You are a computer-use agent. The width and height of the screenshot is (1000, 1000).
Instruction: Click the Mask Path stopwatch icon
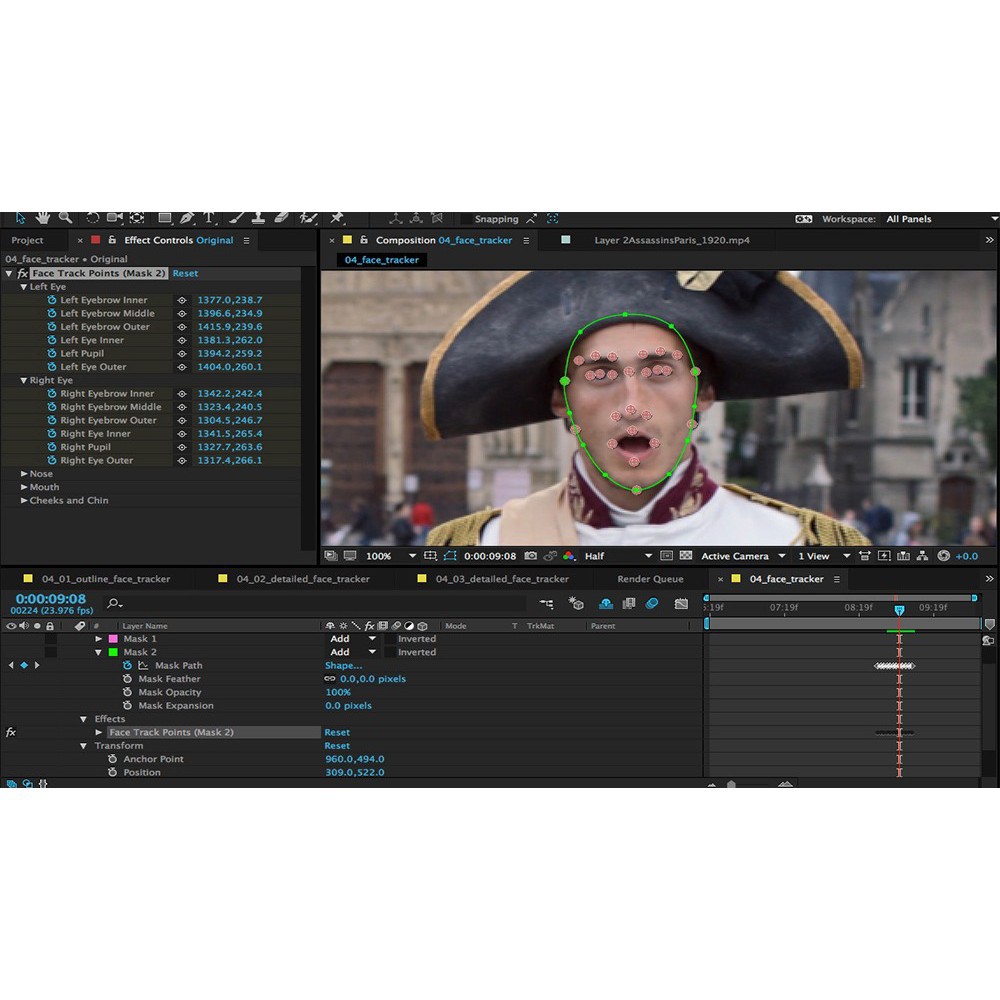127,666
